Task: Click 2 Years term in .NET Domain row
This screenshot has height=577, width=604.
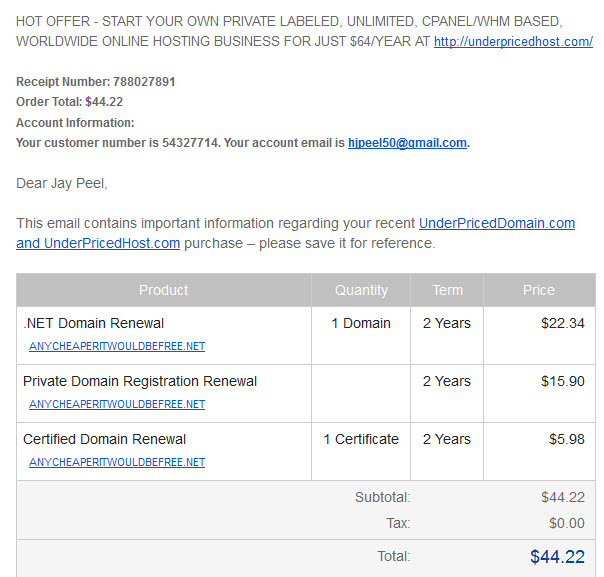Action: 447,323
